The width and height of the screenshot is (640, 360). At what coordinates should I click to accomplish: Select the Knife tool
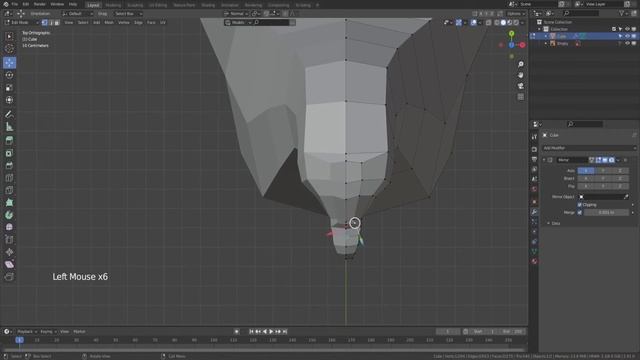9,190
